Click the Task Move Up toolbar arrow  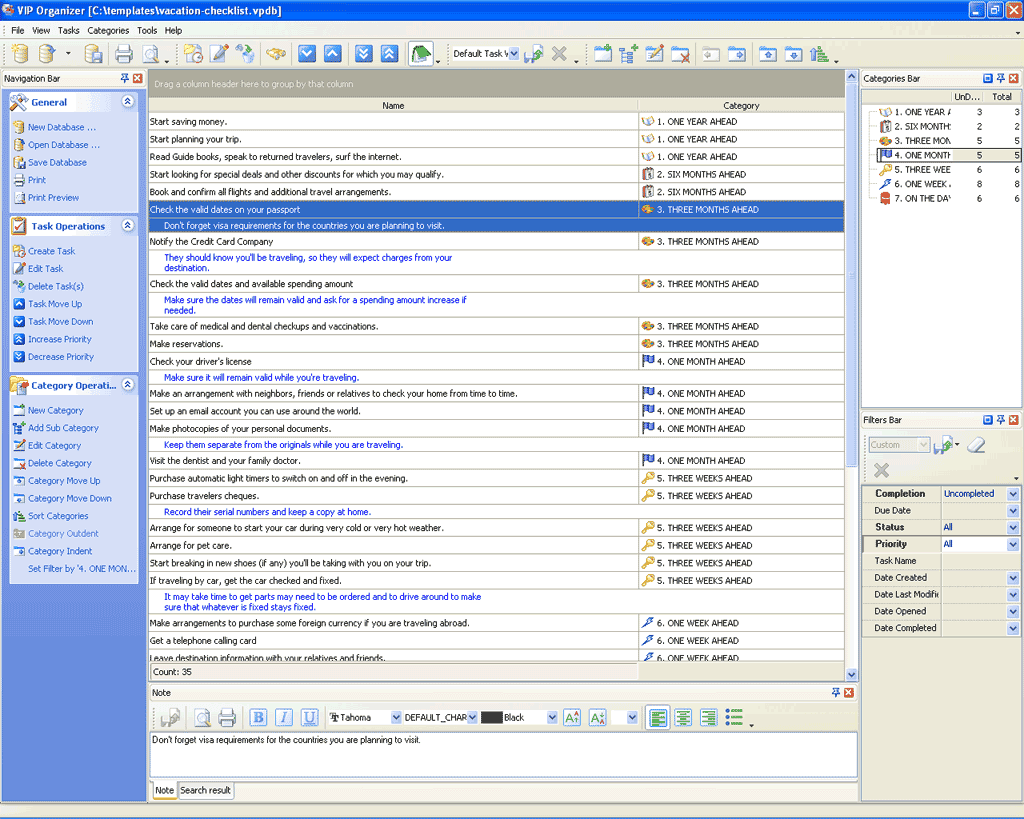coord(332,54)
